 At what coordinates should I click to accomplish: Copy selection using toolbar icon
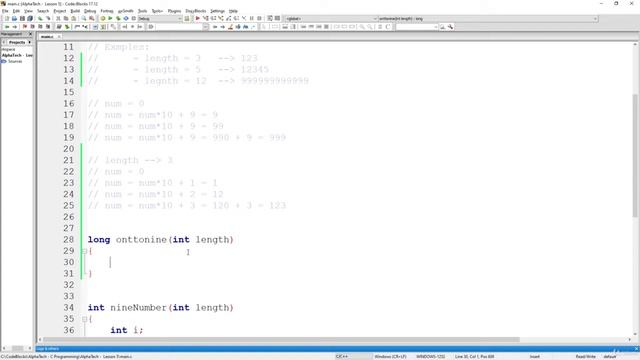(x=66, y=18)
